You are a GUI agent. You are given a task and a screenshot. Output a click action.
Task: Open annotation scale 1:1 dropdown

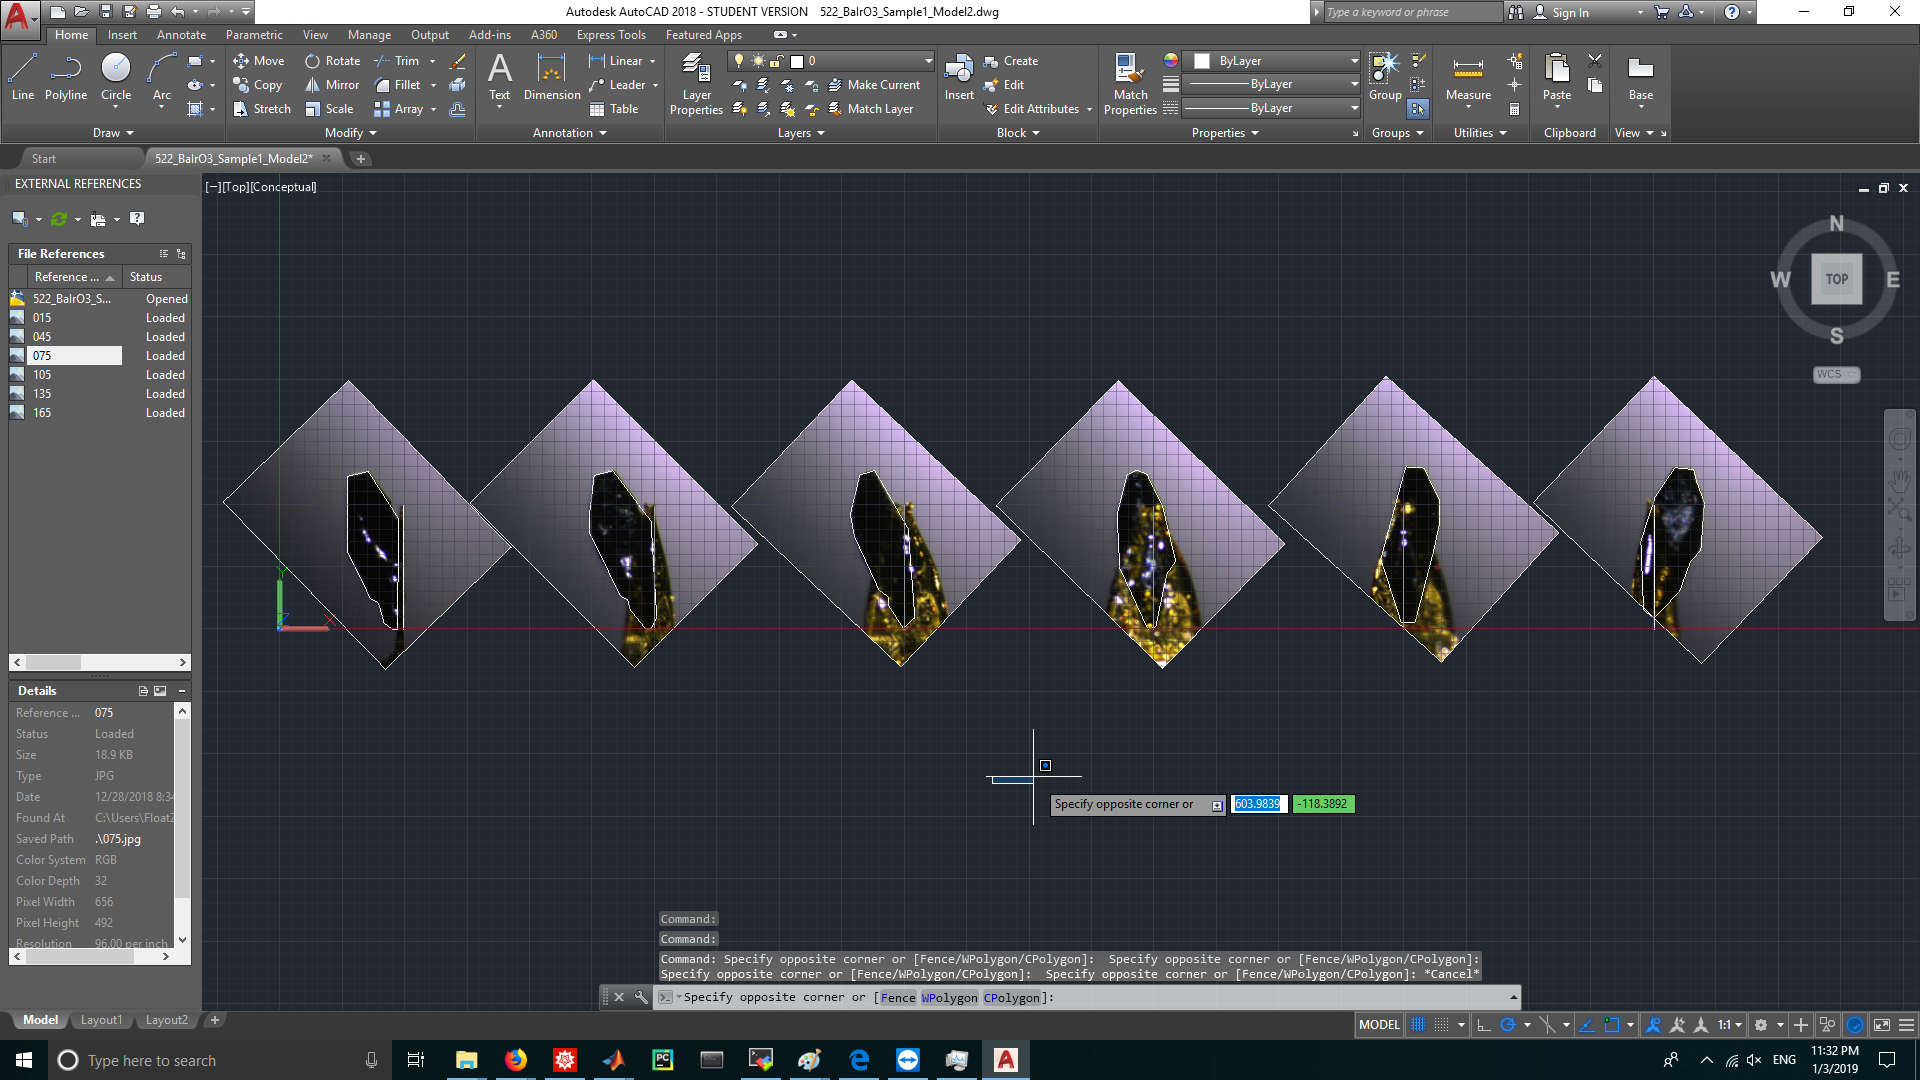click(1730, 1025)
